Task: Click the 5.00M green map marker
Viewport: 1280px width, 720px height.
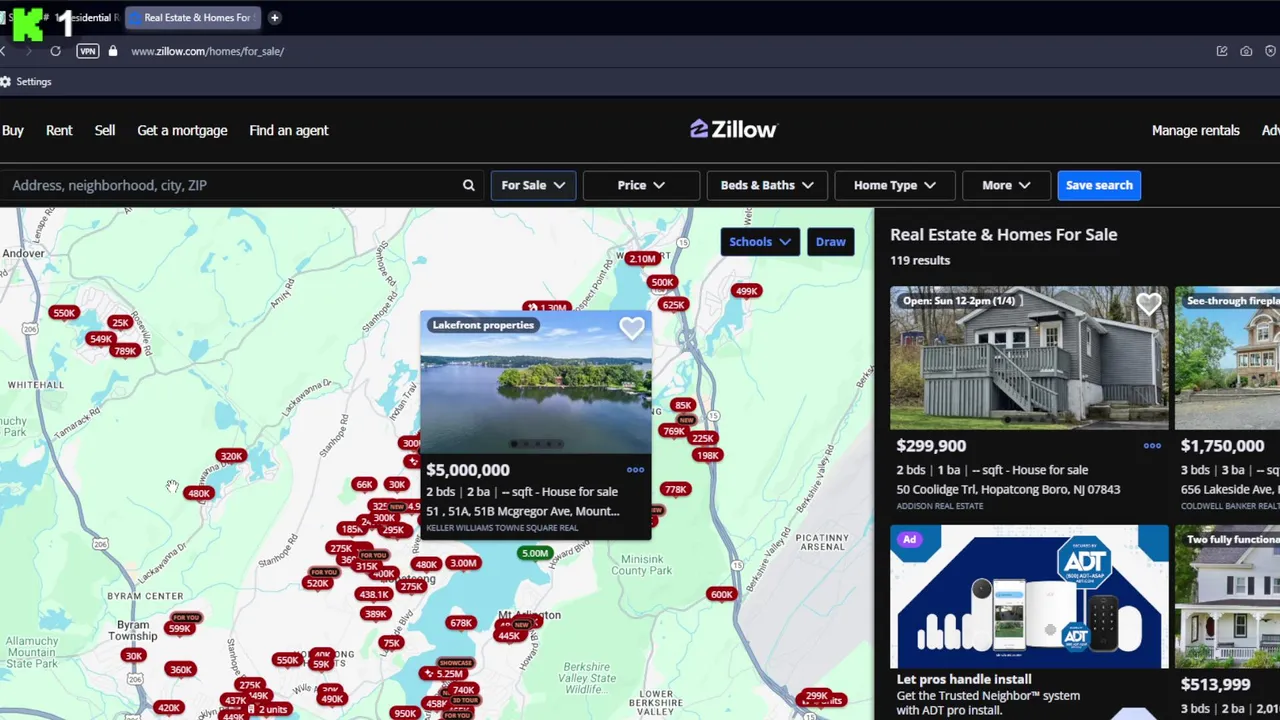Action: [x=535, y=553]
